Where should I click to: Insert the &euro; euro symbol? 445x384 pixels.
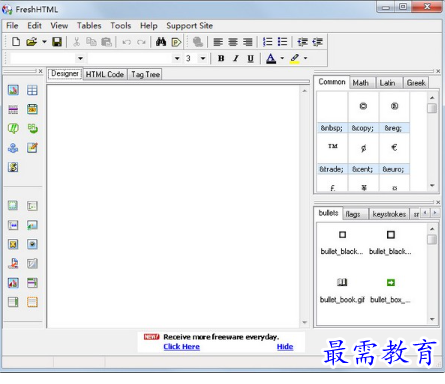pyautogui.click(x=394, y=154)
